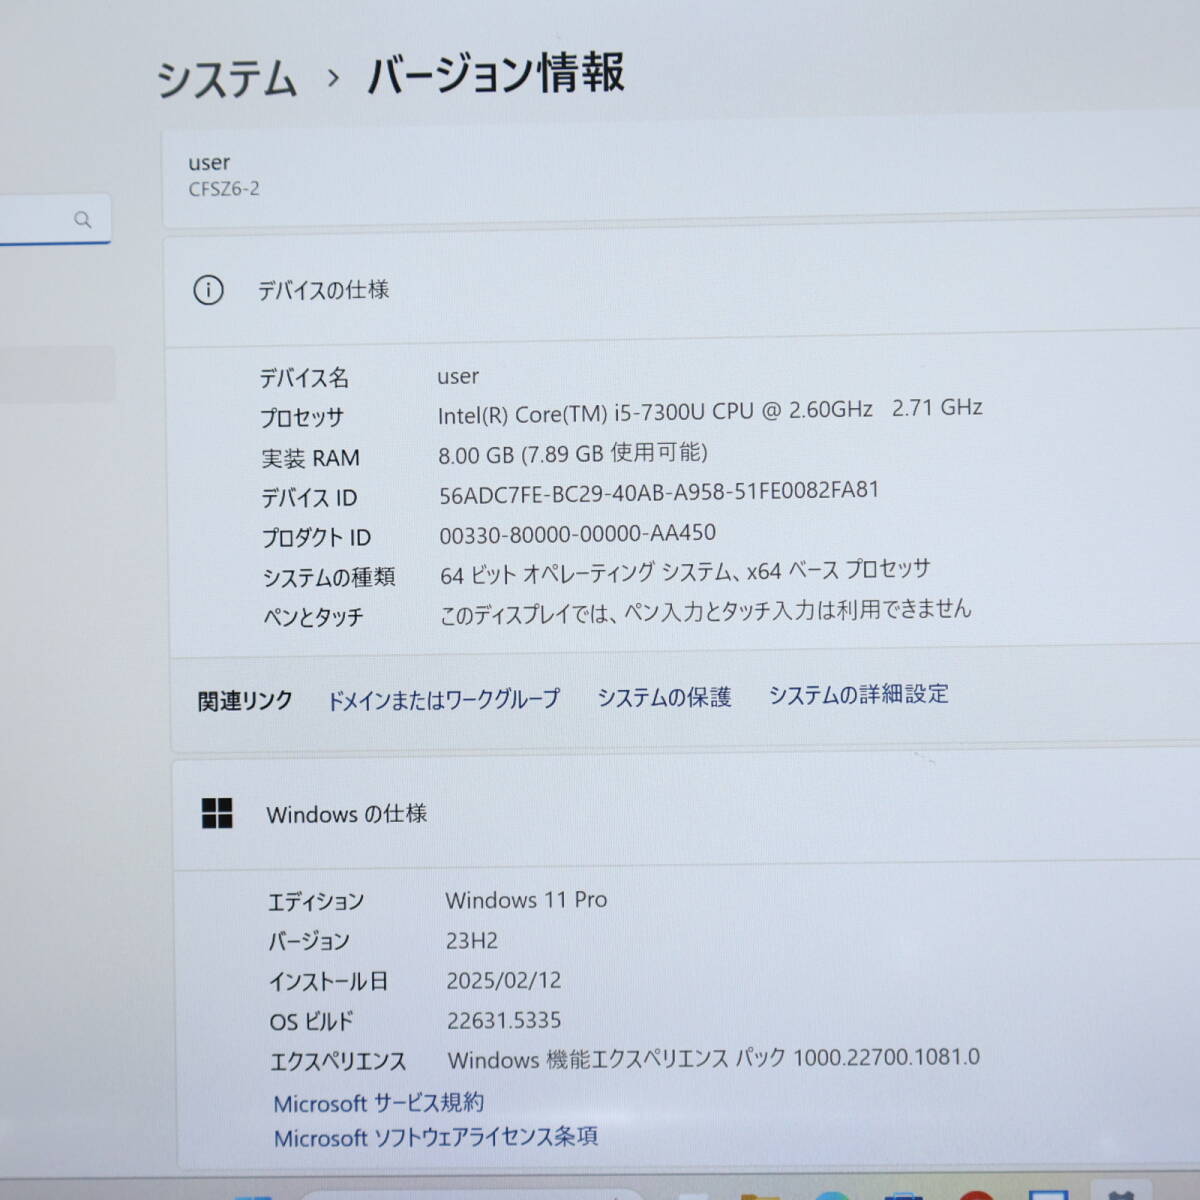Click the Windows logo beside Windows の仕様

tap(217, 814)
